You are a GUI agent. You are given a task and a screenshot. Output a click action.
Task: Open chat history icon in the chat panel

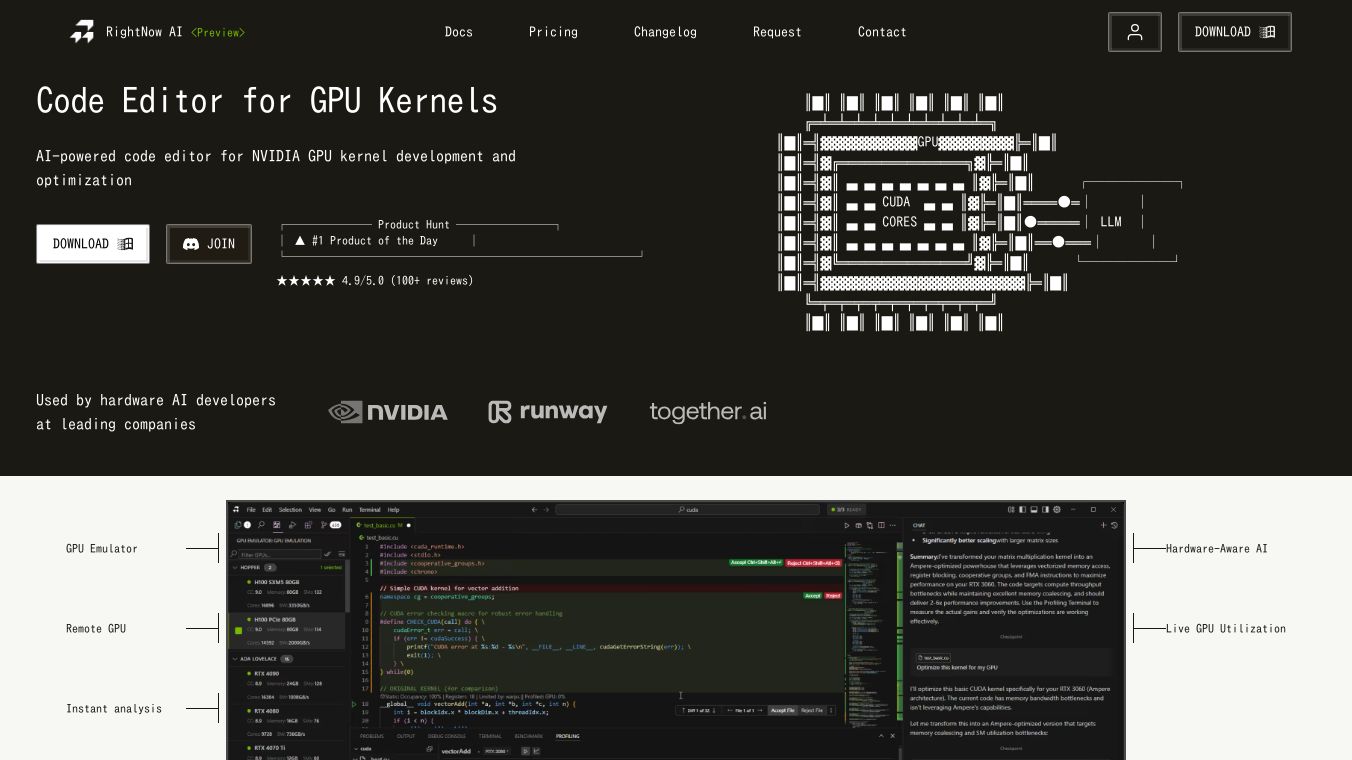pos(1114,525)
